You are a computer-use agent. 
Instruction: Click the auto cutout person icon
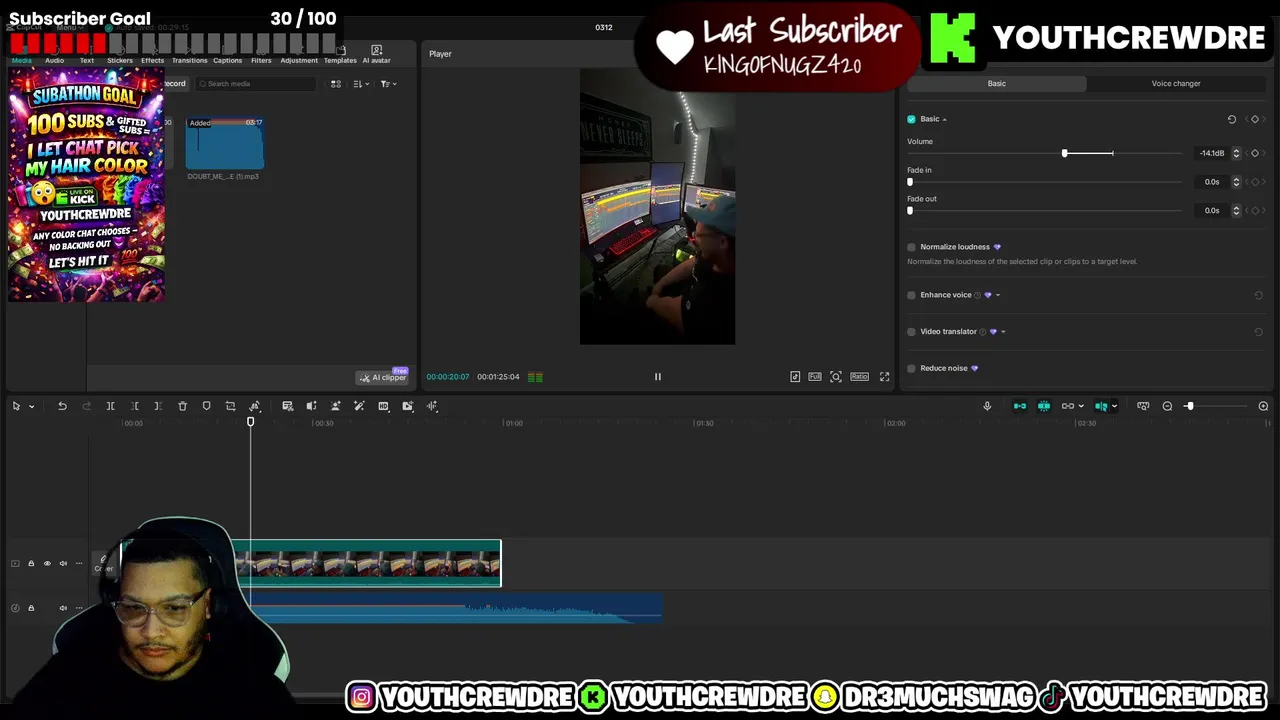(335, 406)
